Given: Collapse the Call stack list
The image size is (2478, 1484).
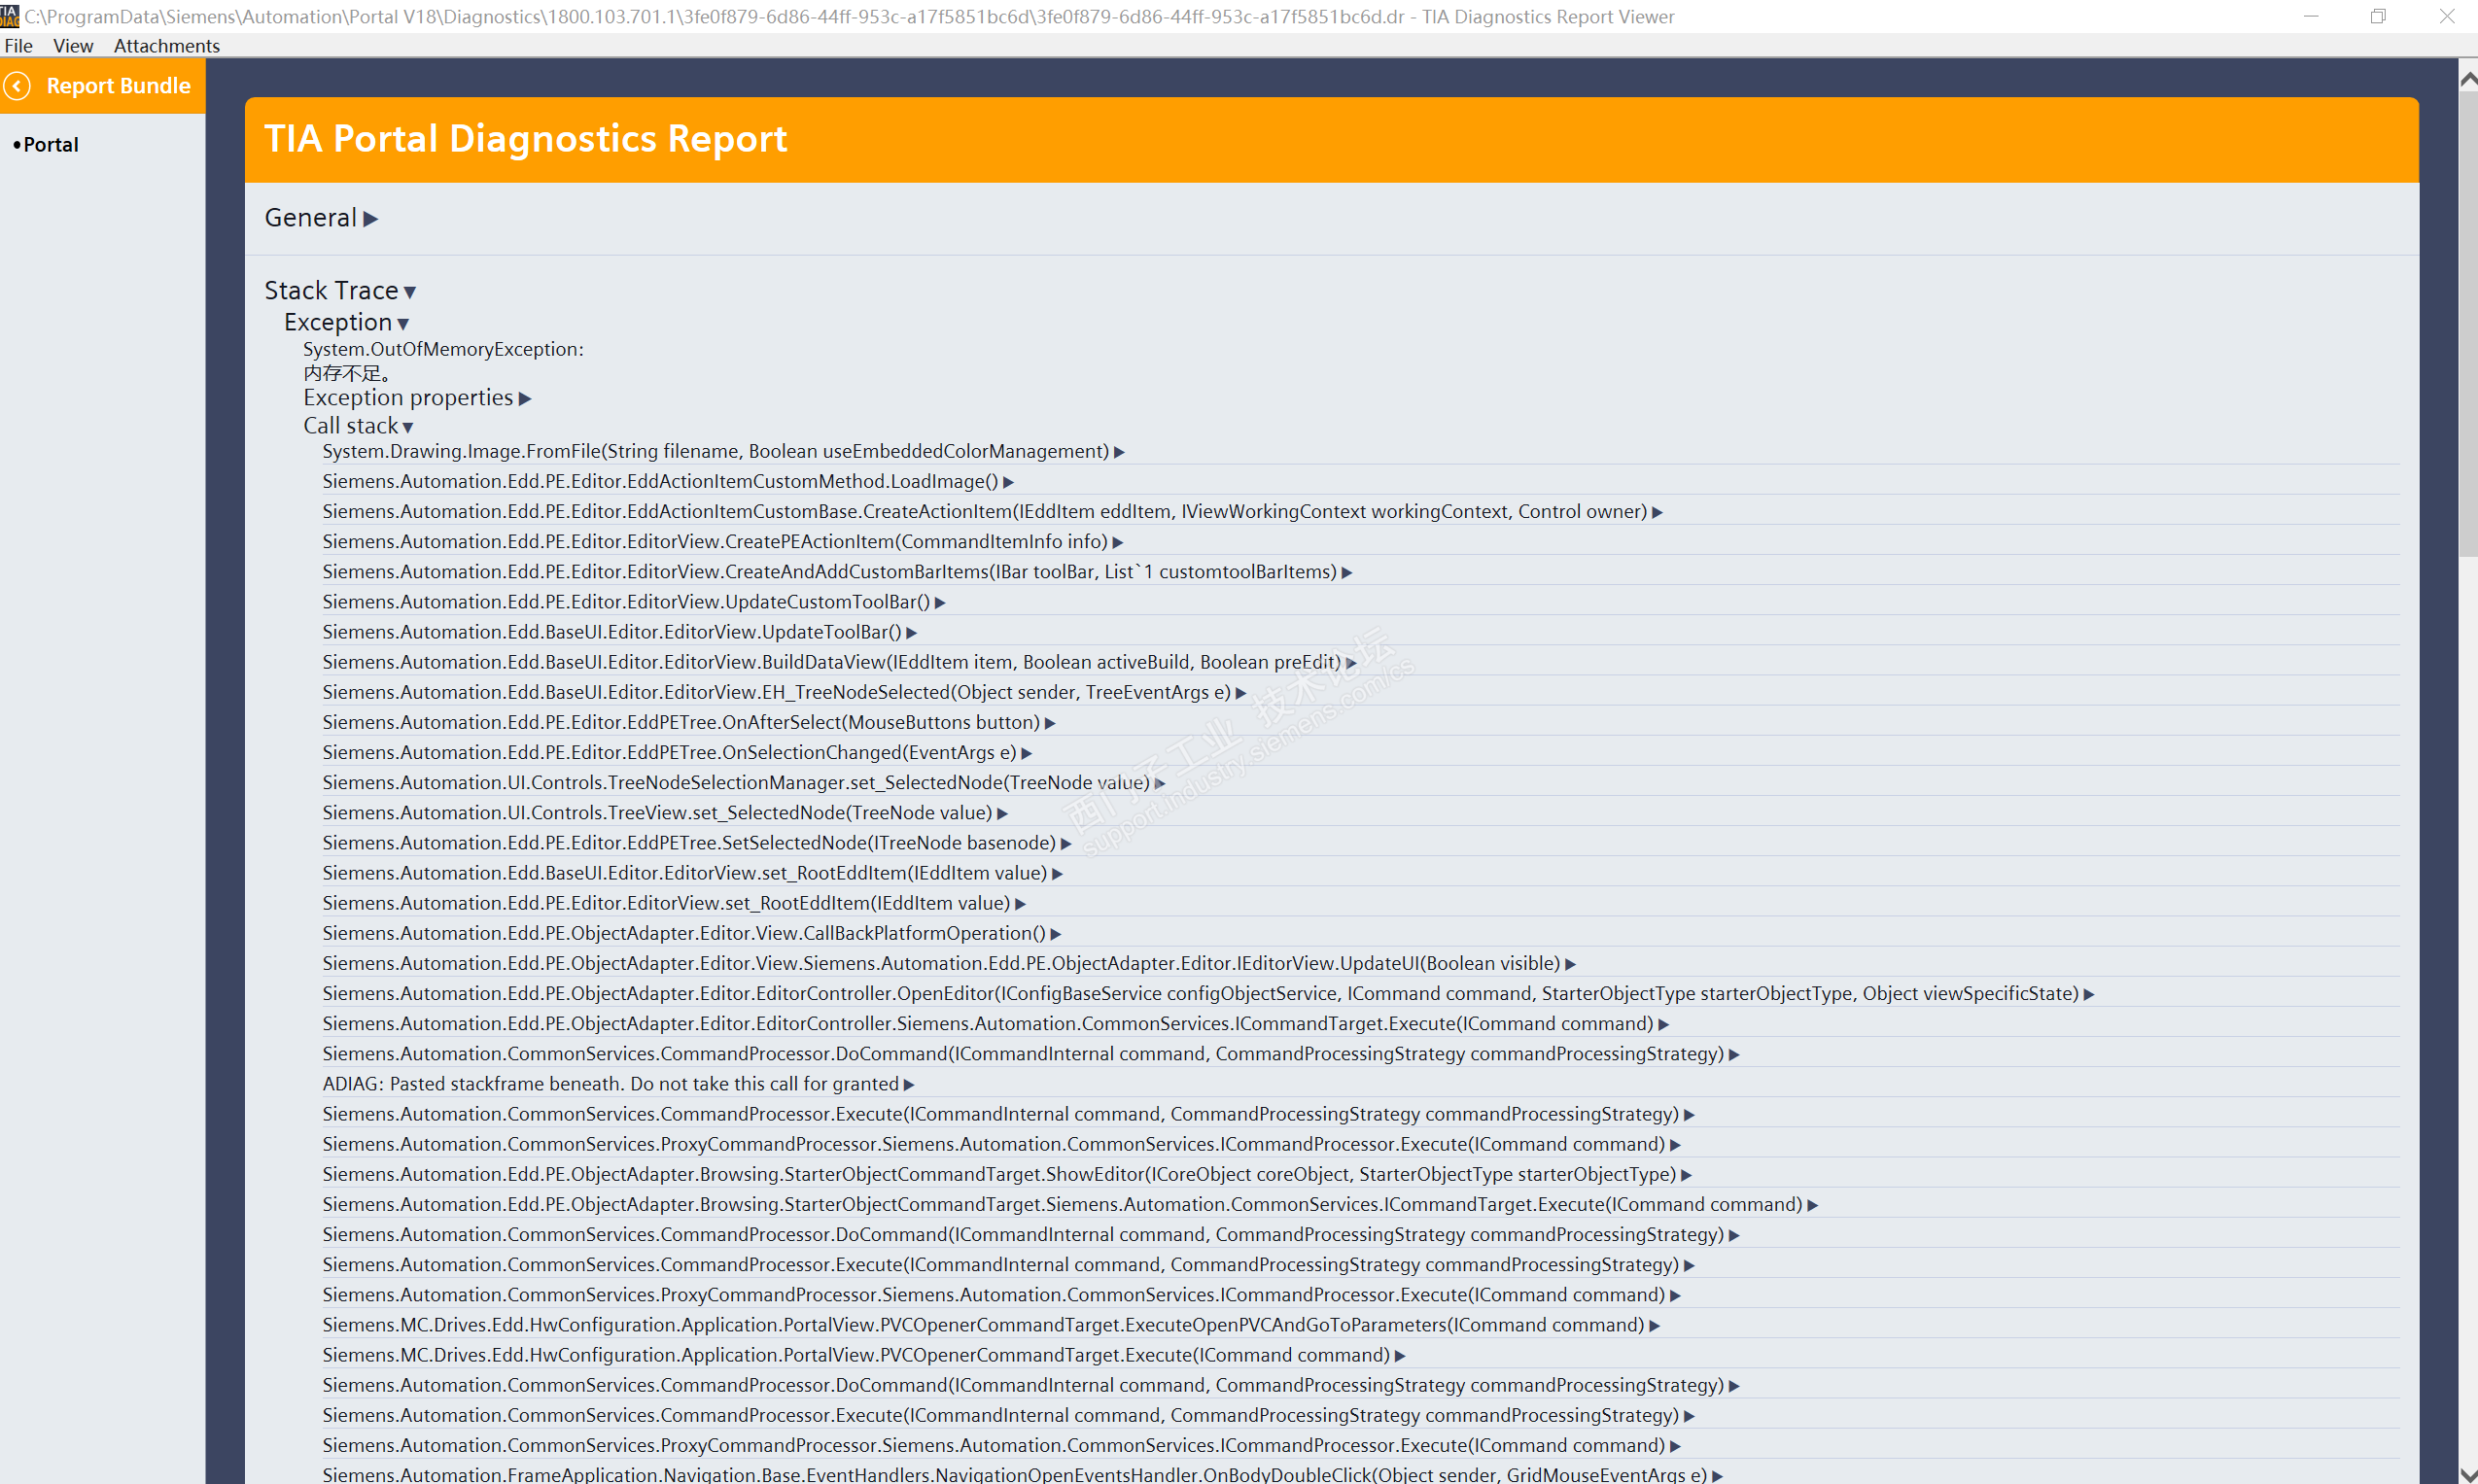Looking at the screenshot, I should coord(407,427).
